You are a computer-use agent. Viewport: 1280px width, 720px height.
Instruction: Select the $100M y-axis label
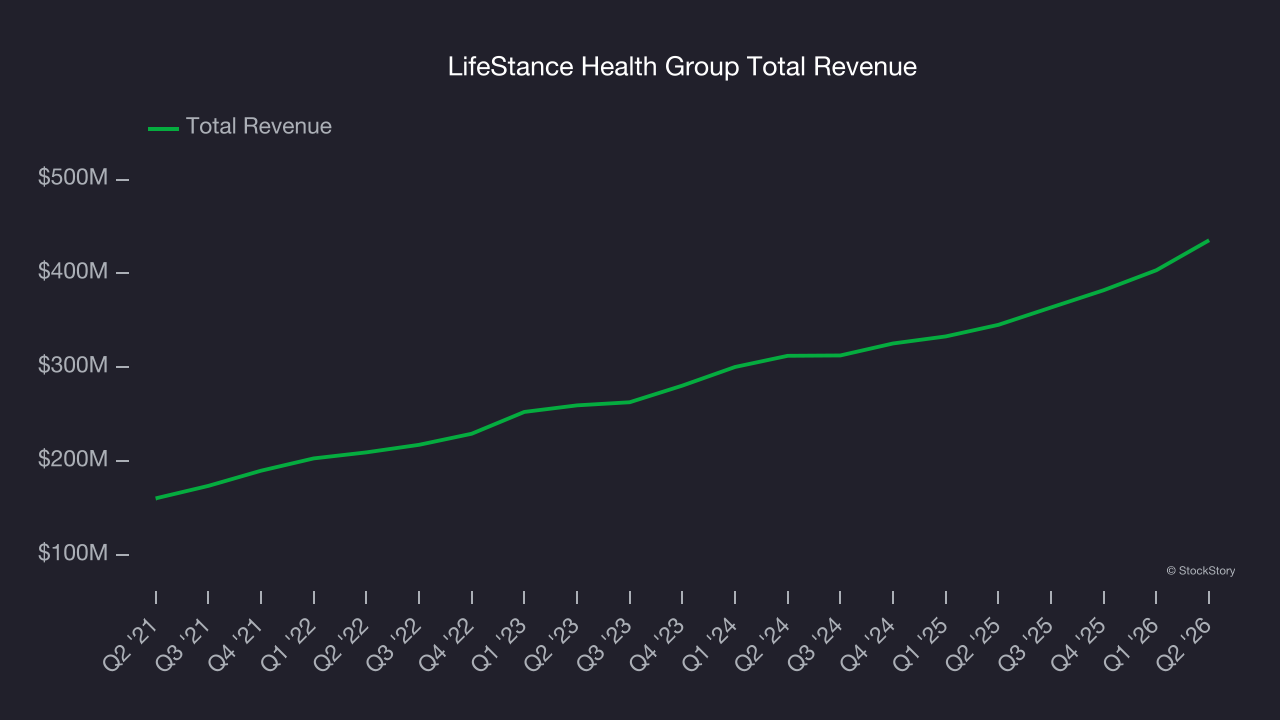tap(73, 553)
